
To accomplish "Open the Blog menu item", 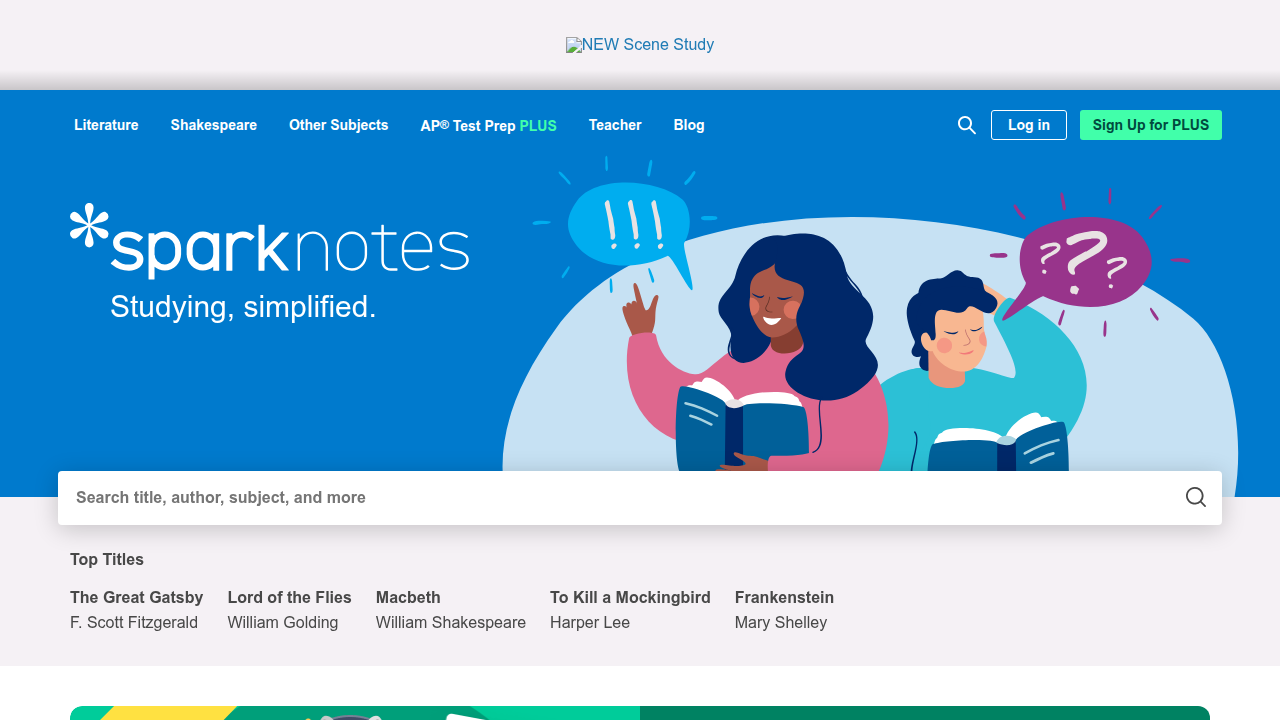I will click(689, 125).
